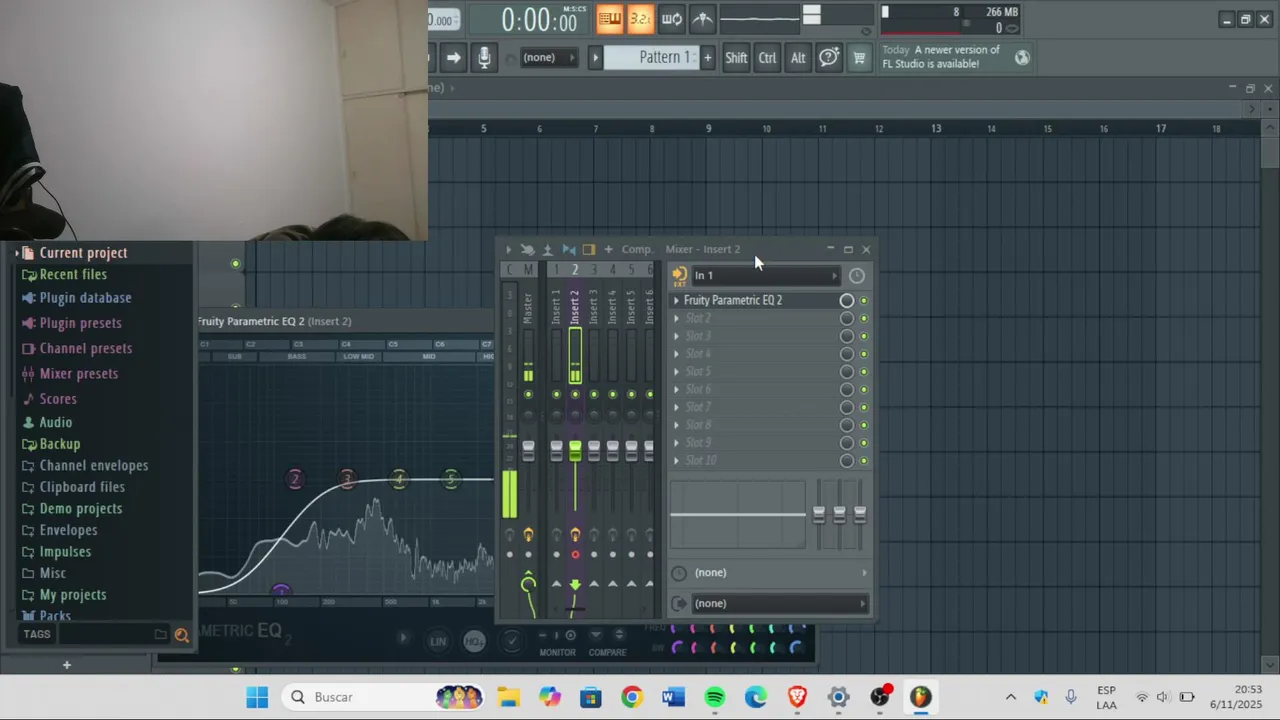Open the Fruity Parametric EQ 2 slot arrow

[x=676, y=300]
